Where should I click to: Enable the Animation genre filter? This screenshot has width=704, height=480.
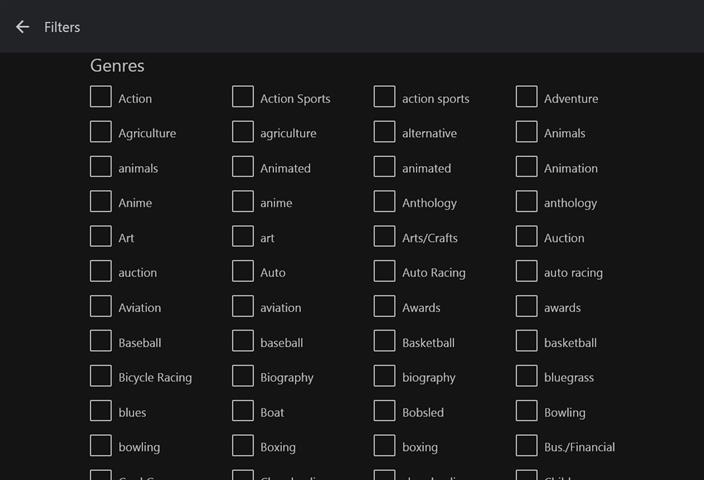pyautogui.click(x=527, y=167)
